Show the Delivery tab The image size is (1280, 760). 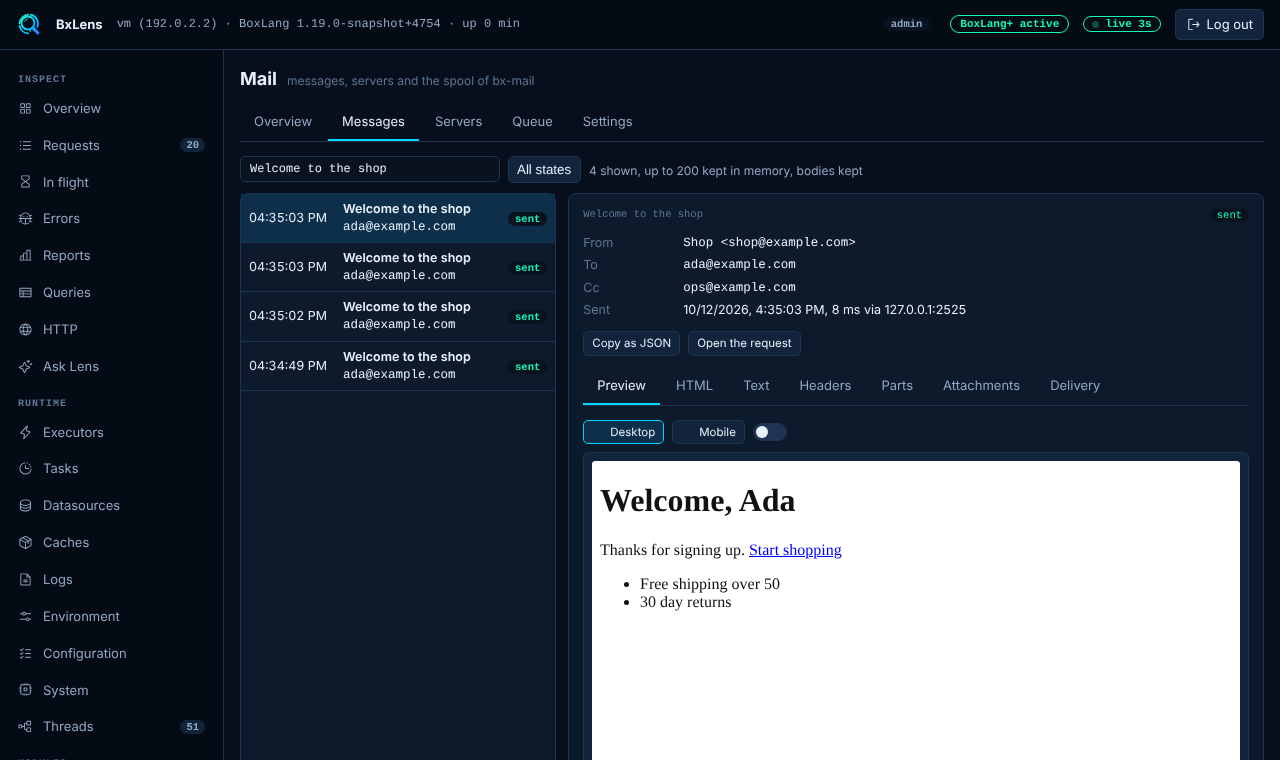1075,385
